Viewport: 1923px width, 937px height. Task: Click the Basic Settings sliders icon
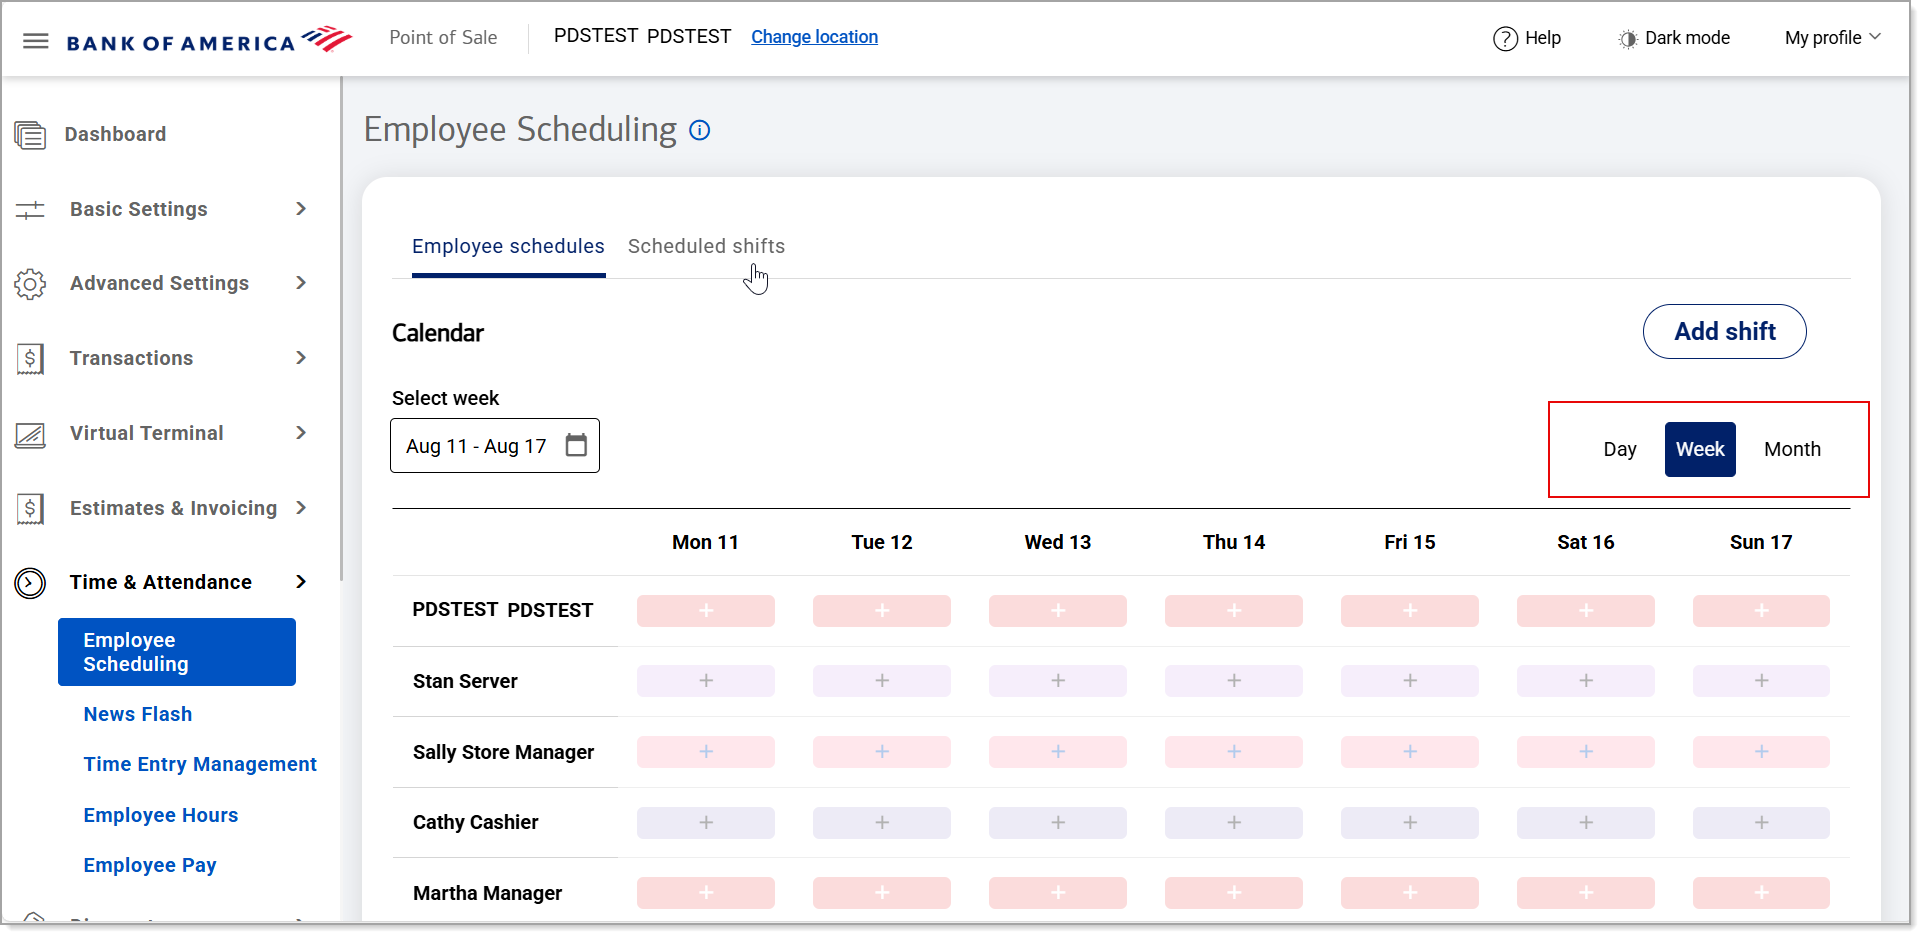(30, 209)
